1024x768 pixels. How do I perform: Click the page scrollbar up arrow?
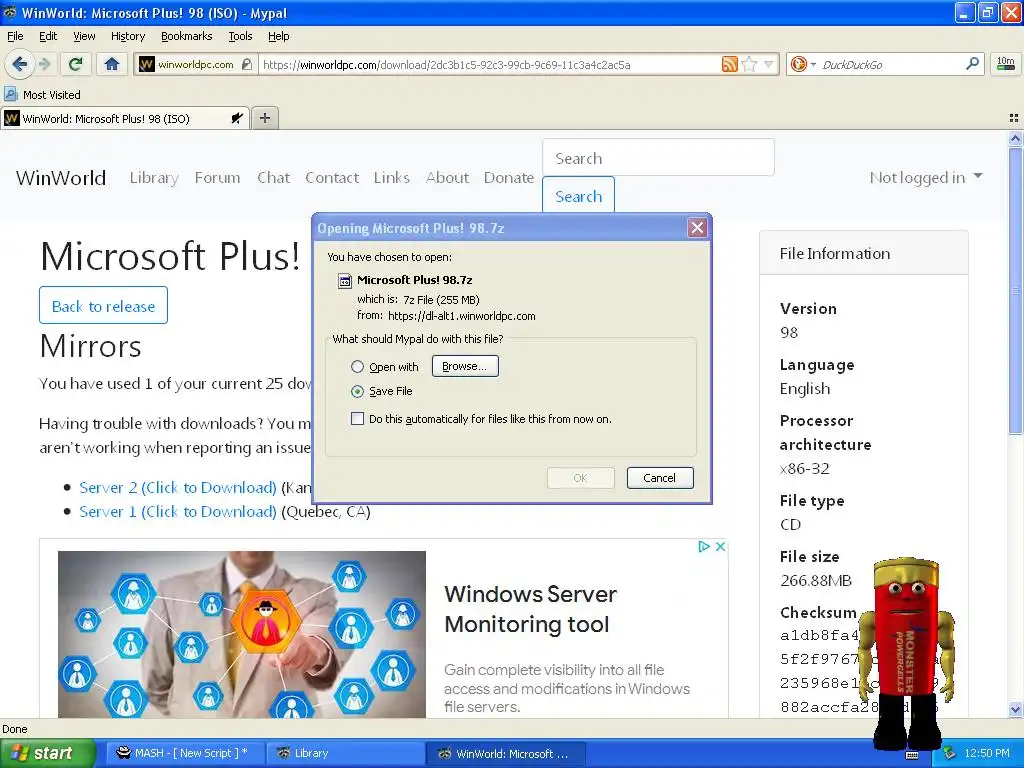(x=1015, y=138)
